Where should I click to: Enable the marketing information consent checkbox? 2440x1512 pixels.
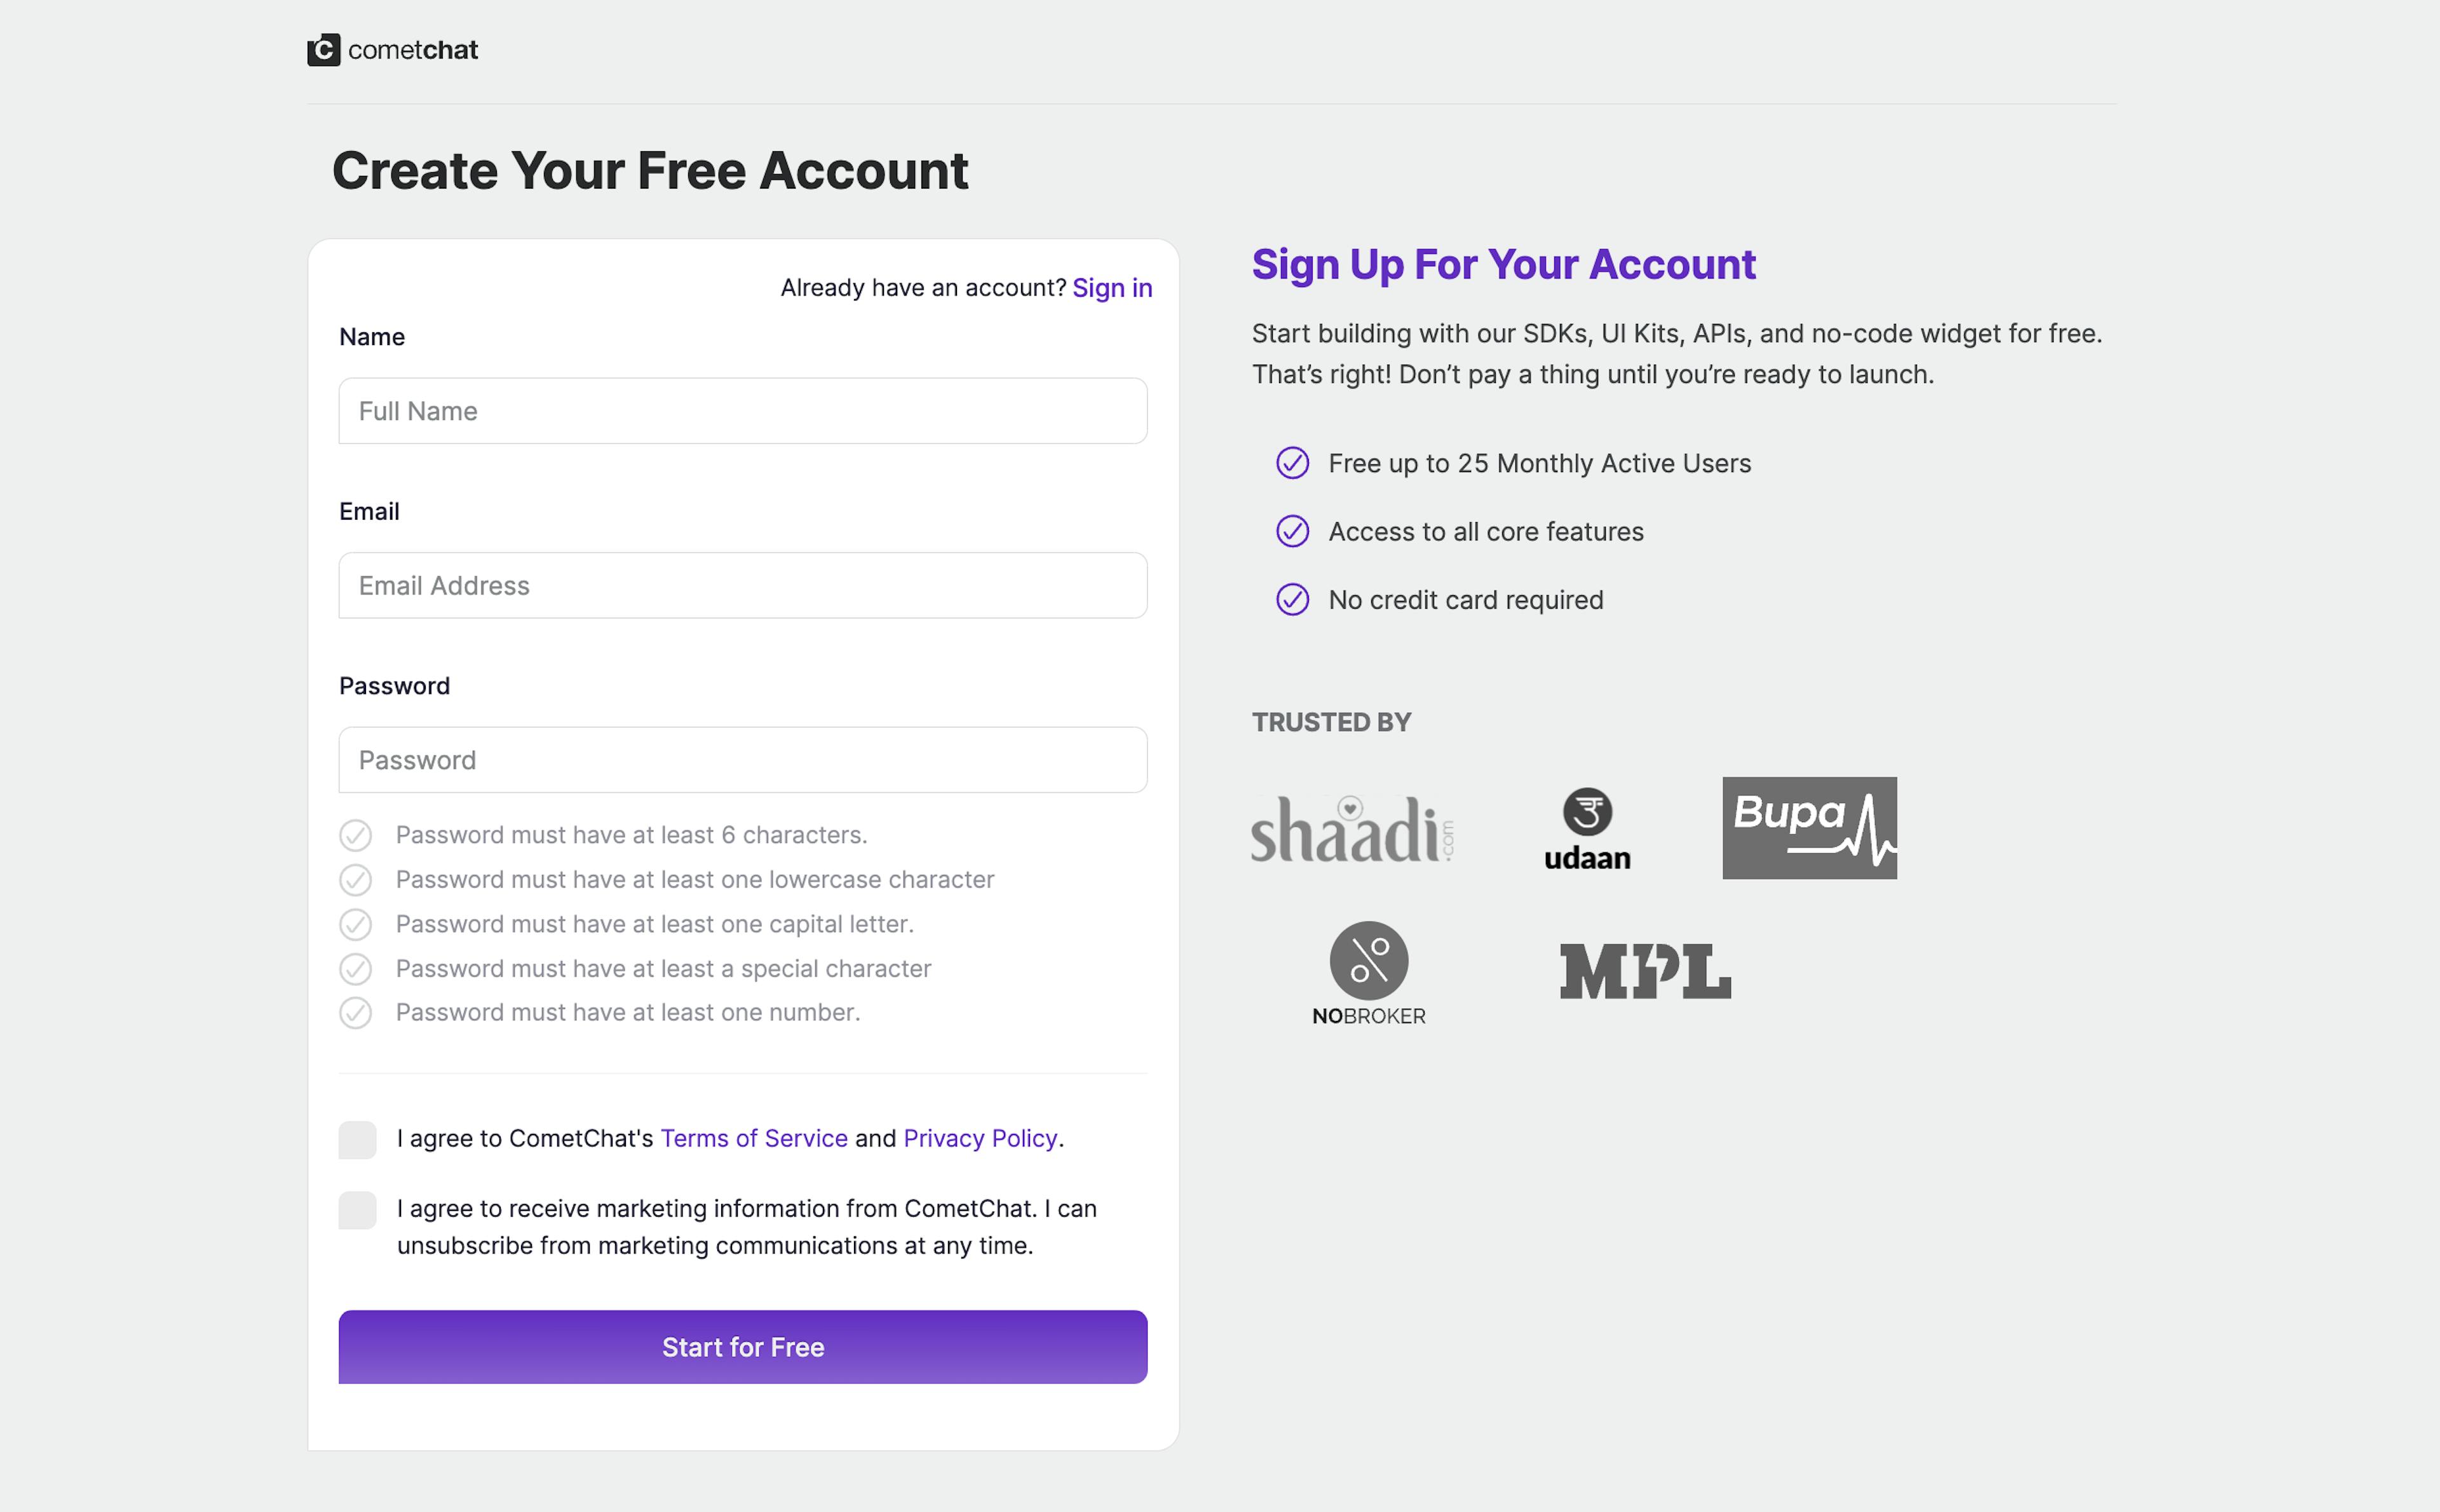tap(357, 1210)
